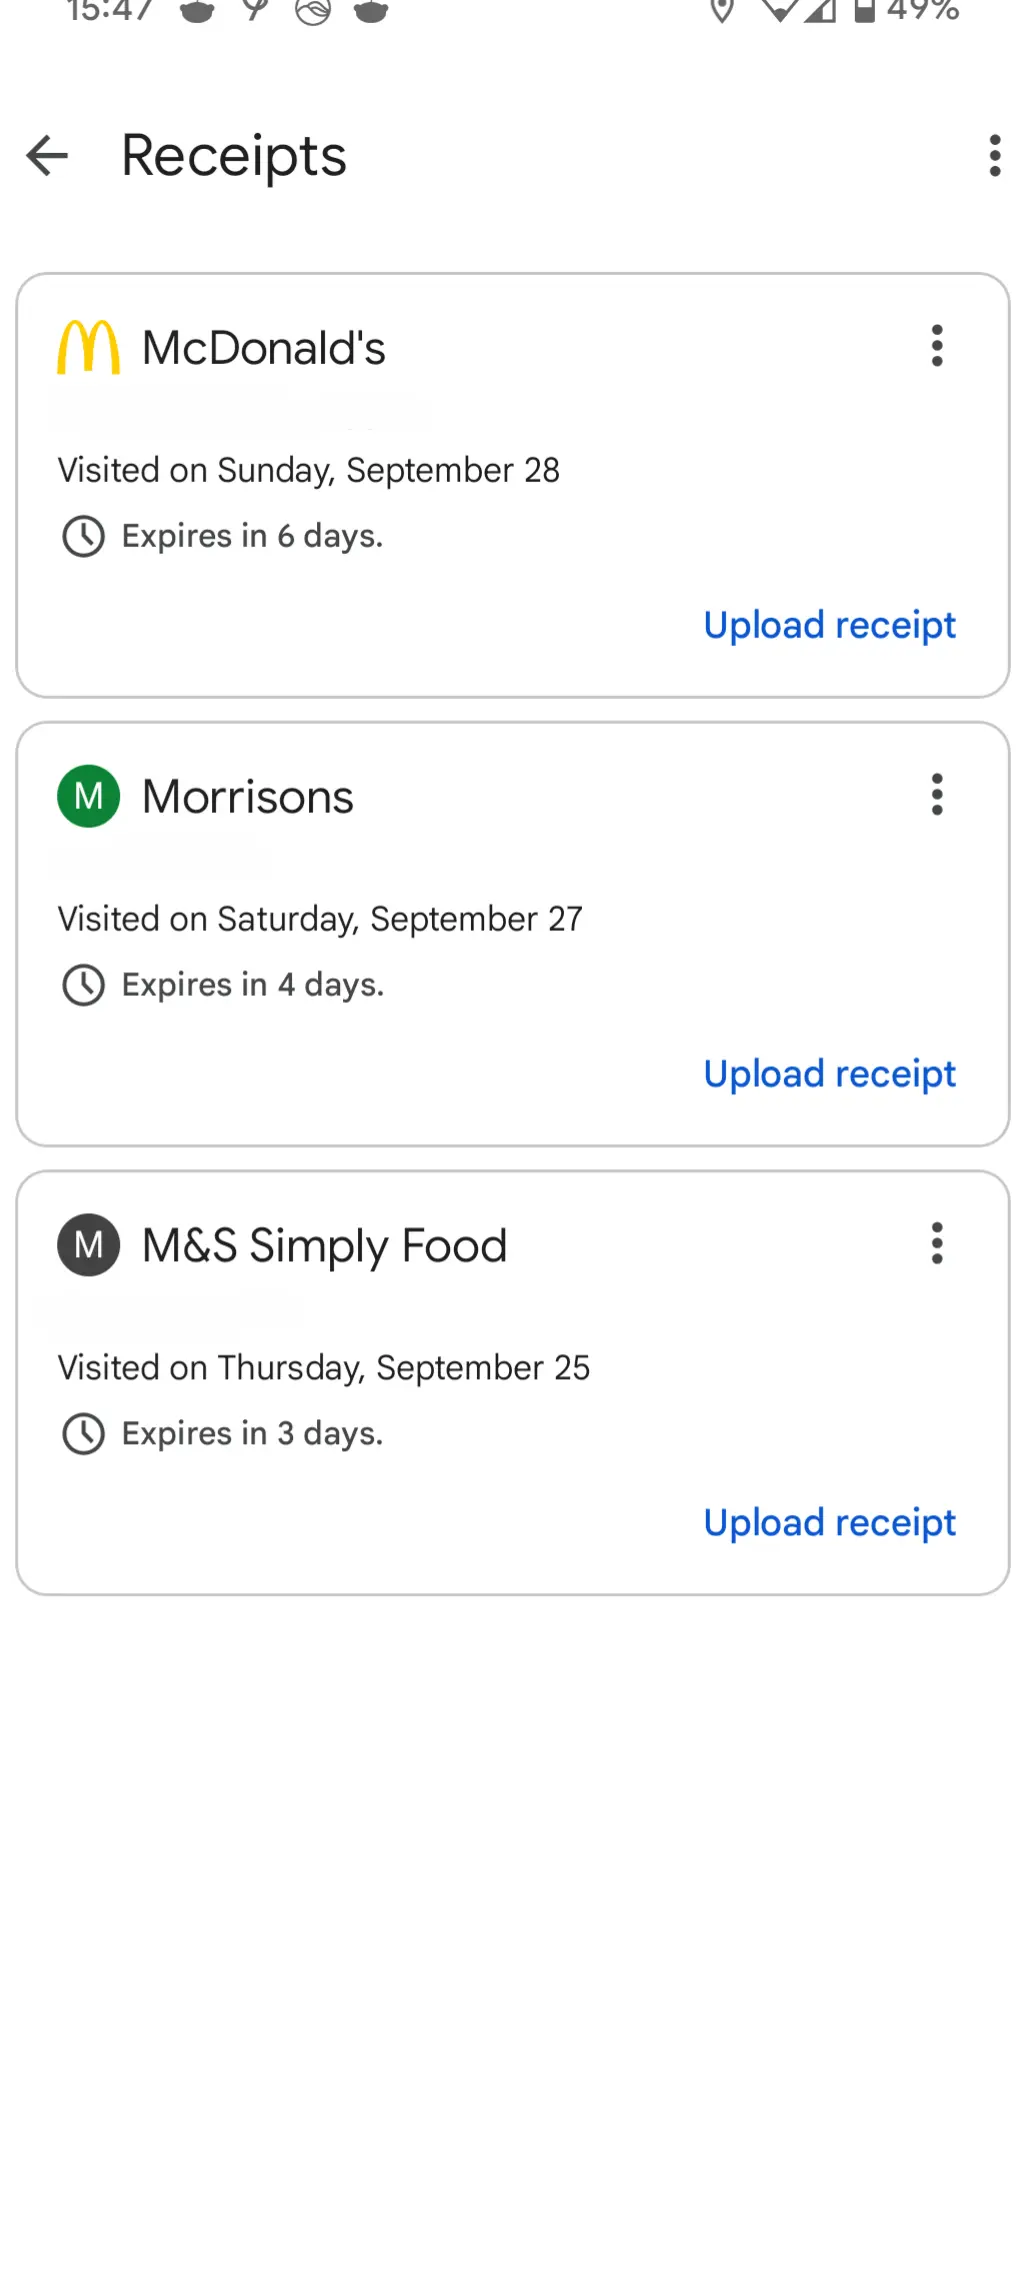Open the Receipts page overflow menu

[994, 156]
